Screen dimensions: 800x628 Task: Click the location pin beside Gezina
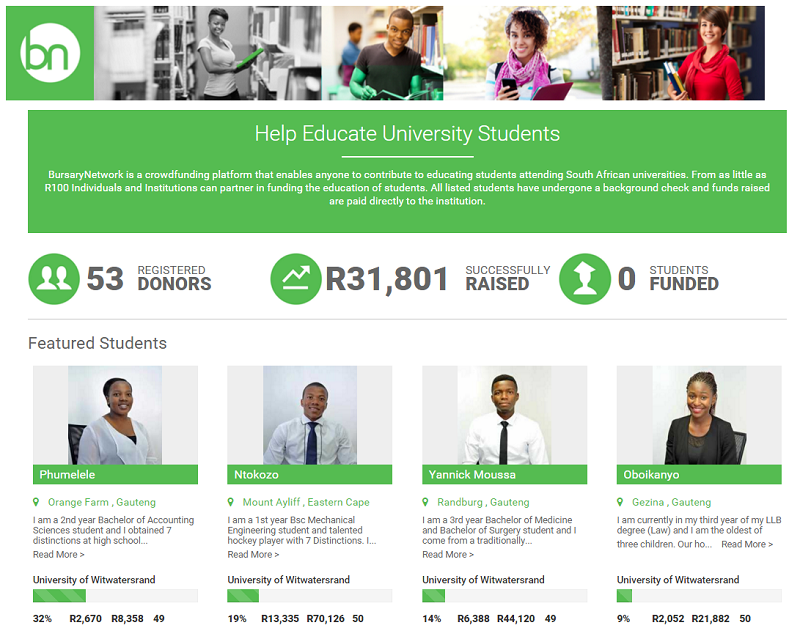[x=620, y=502]
